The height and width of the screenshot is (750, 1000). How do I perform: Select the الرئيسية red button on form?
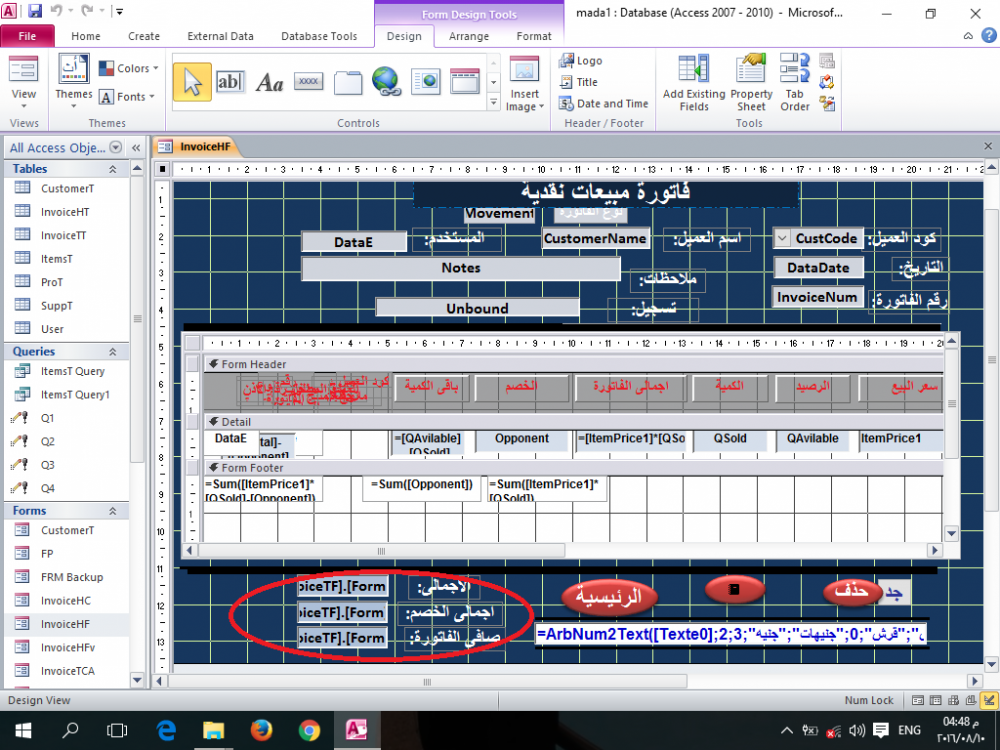tap(609, 596)
